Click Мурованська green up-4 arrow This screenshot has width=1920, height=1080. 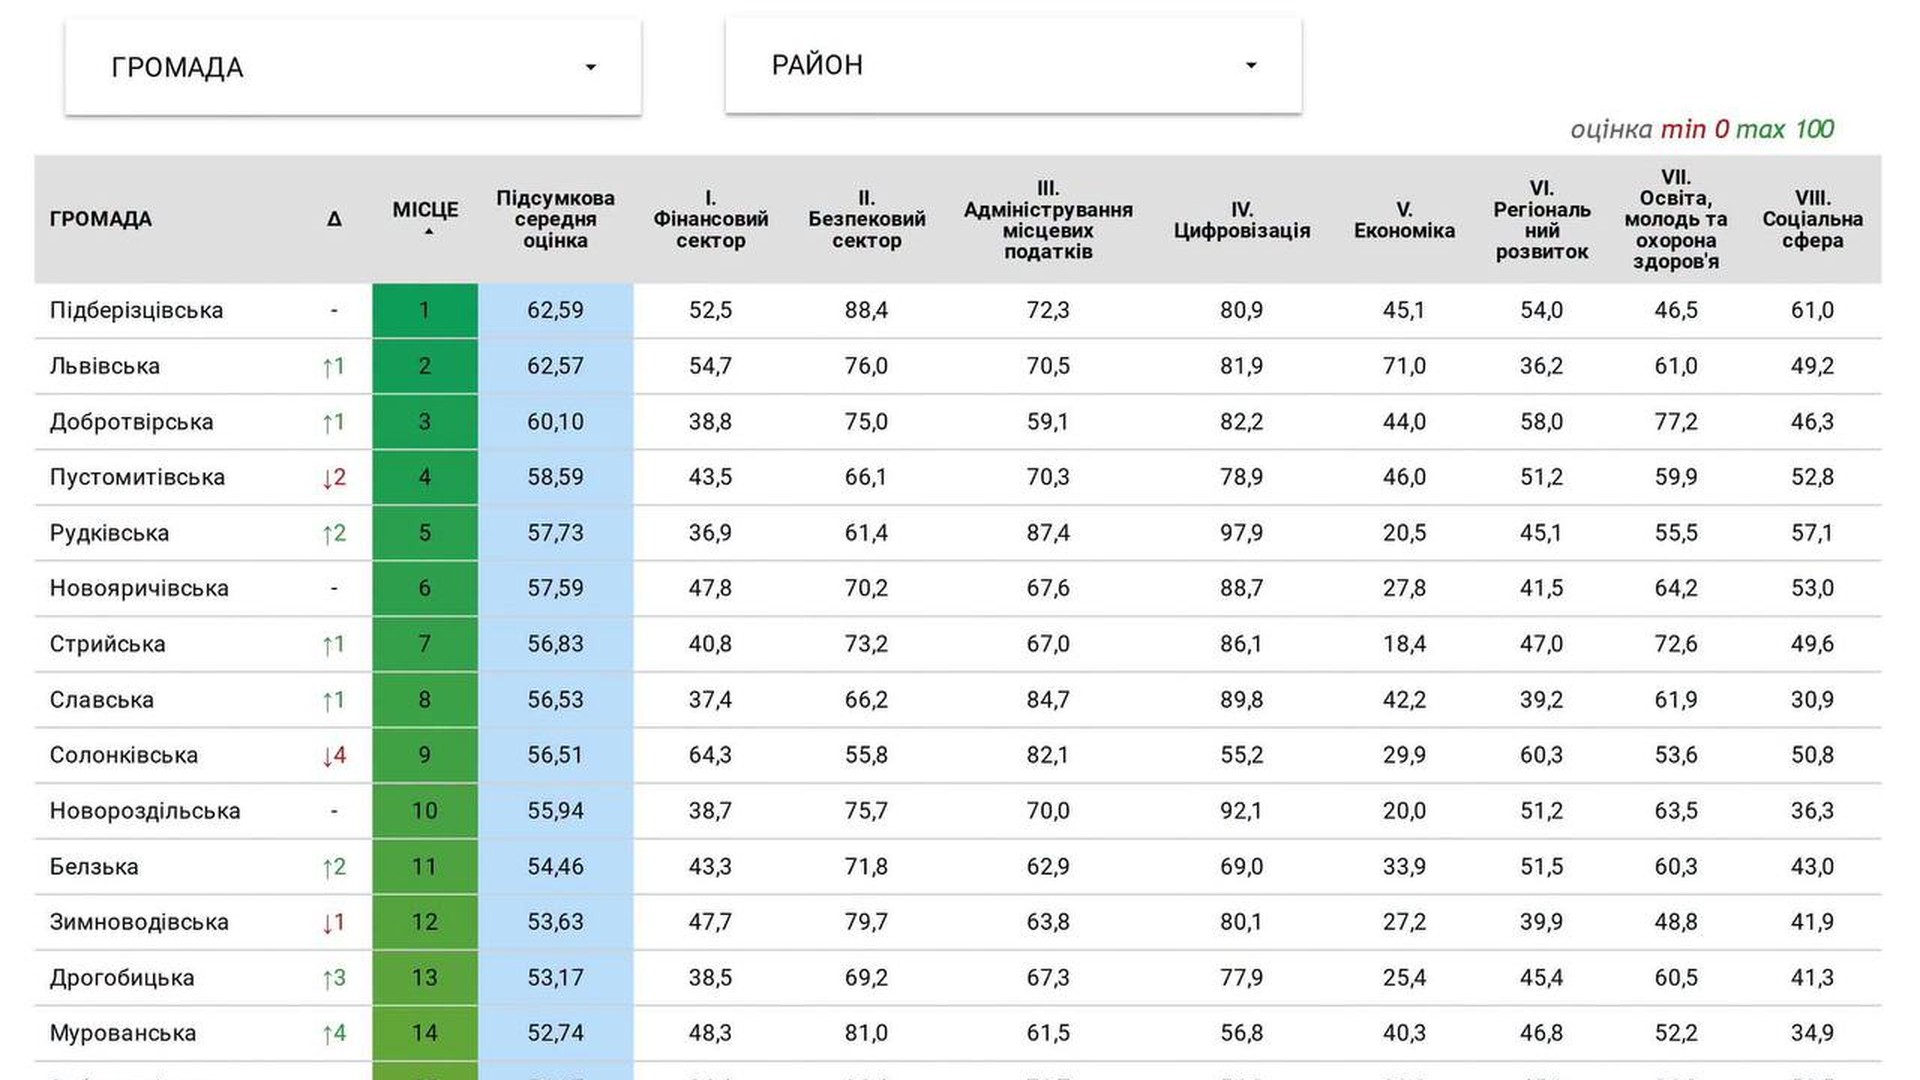[334, 1034]
